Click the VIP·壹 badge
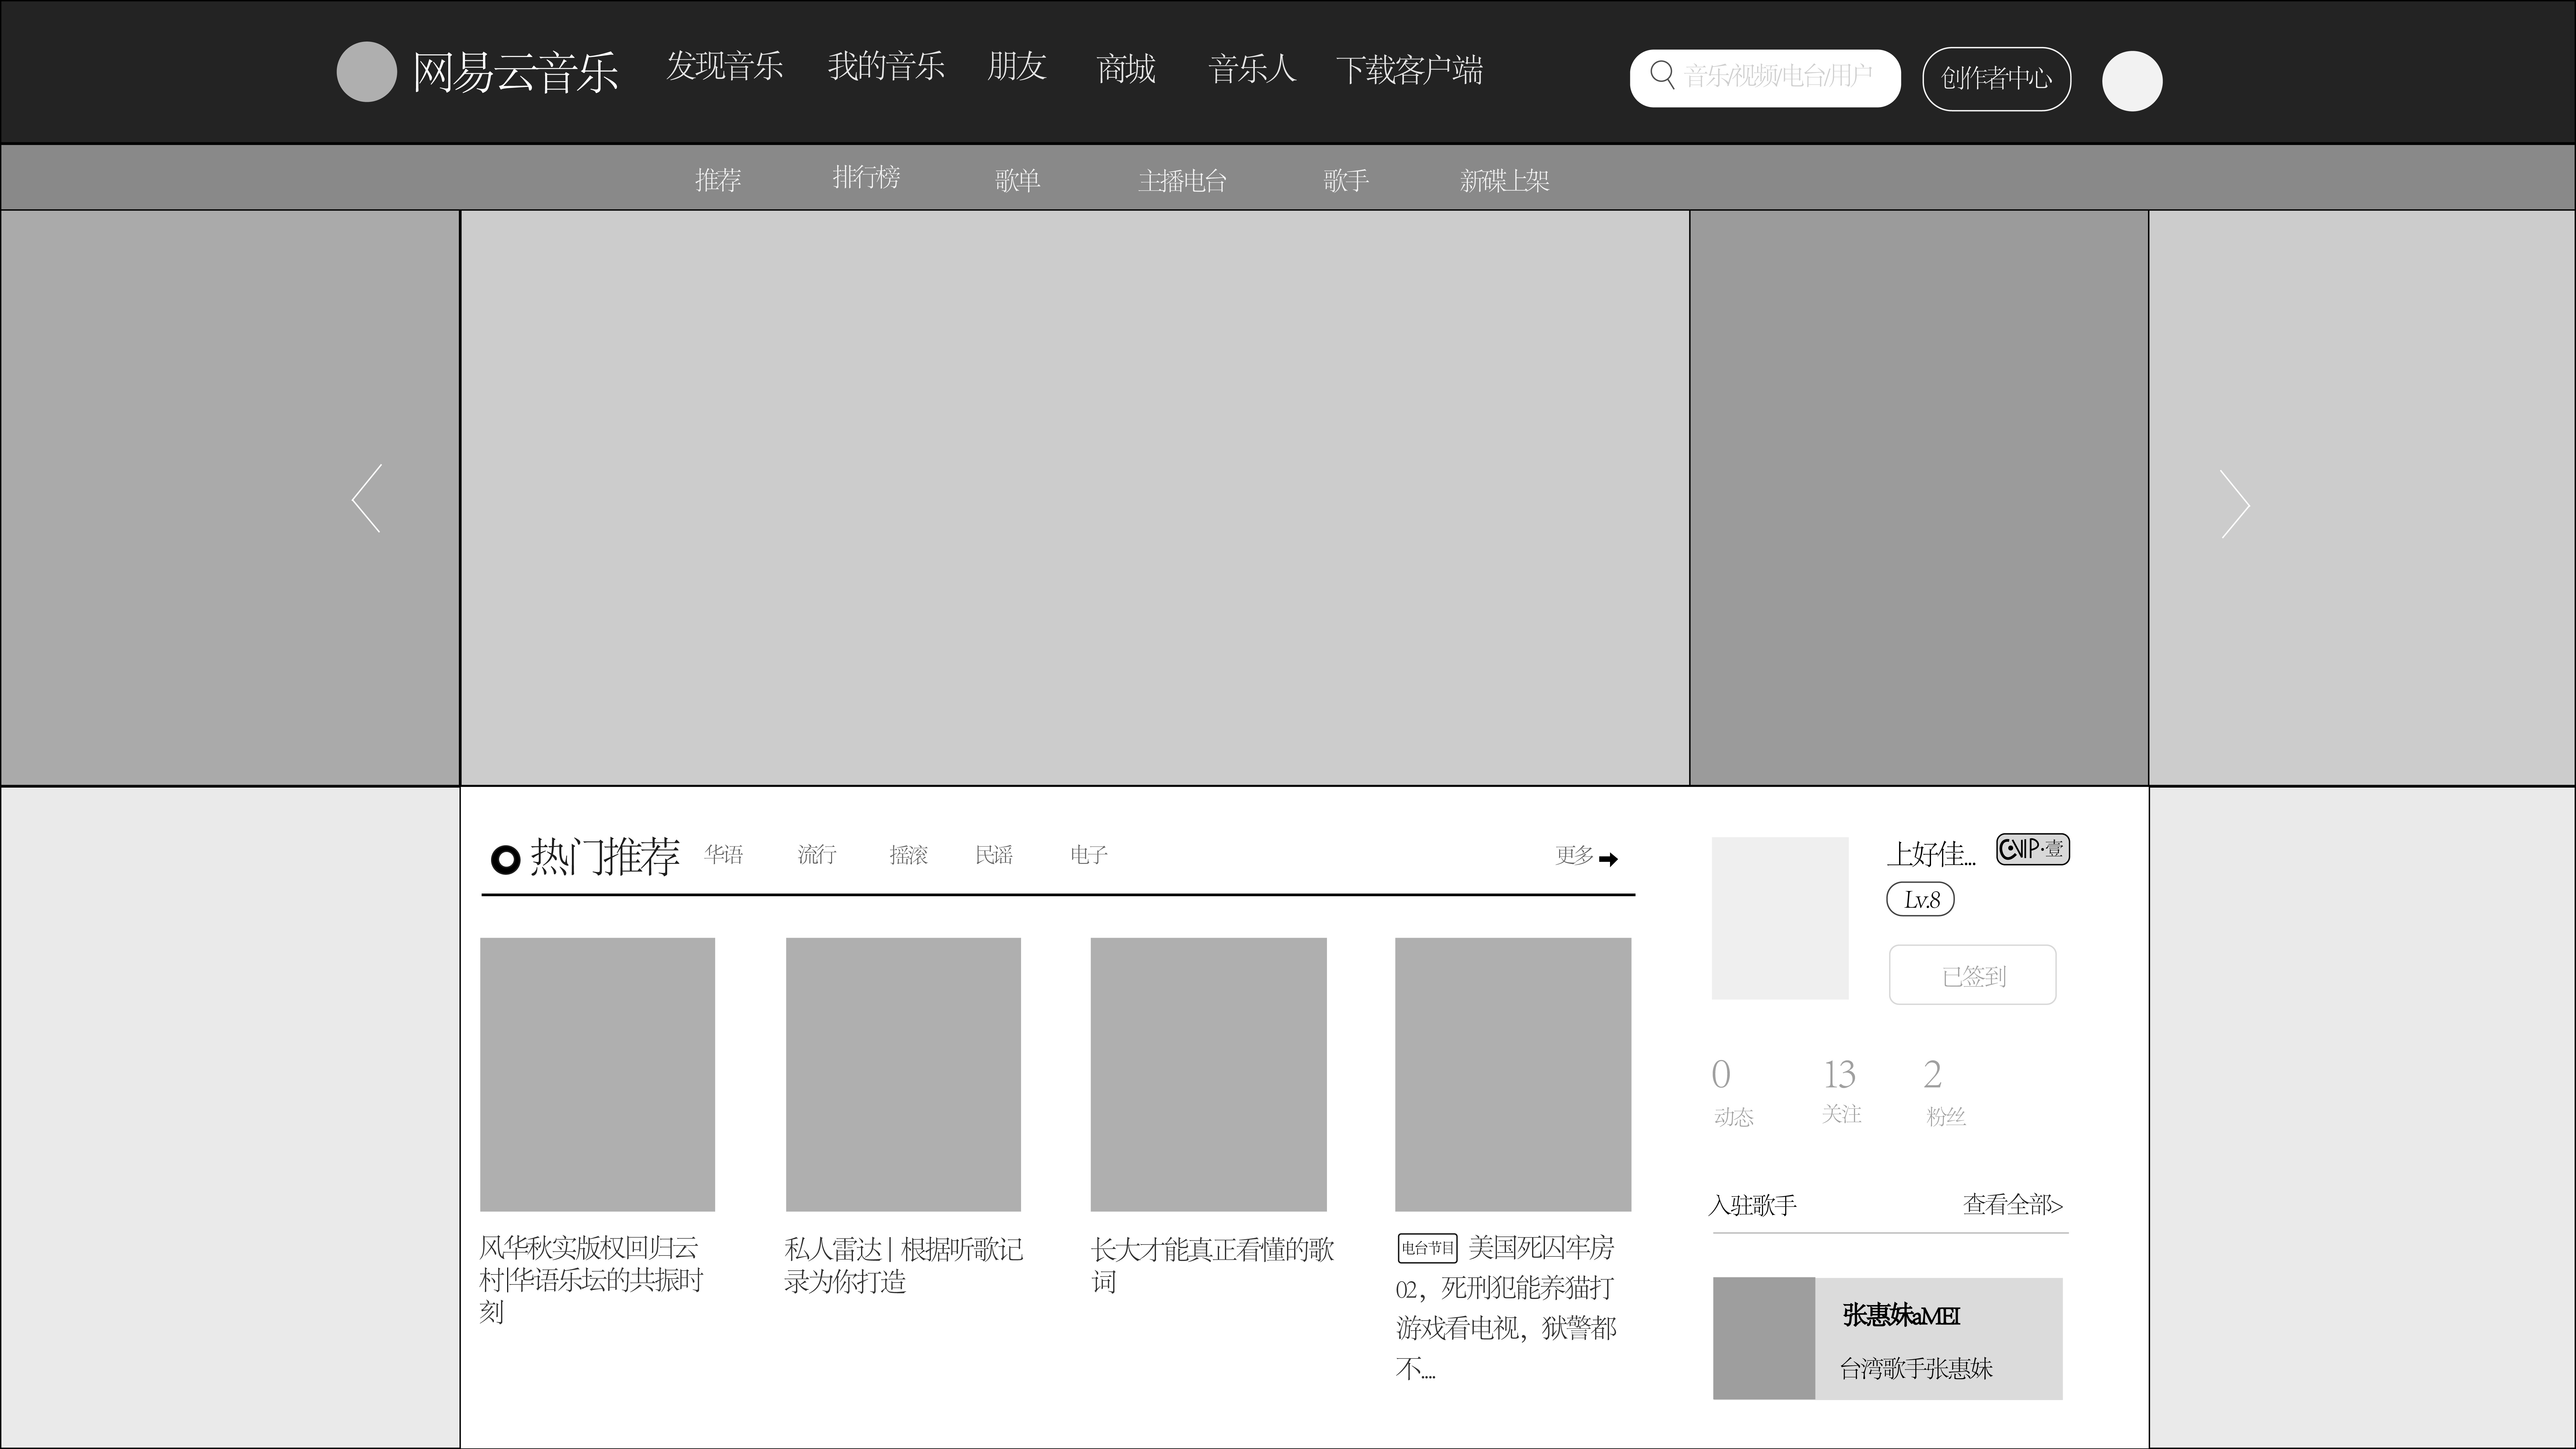 (2033, 849)
